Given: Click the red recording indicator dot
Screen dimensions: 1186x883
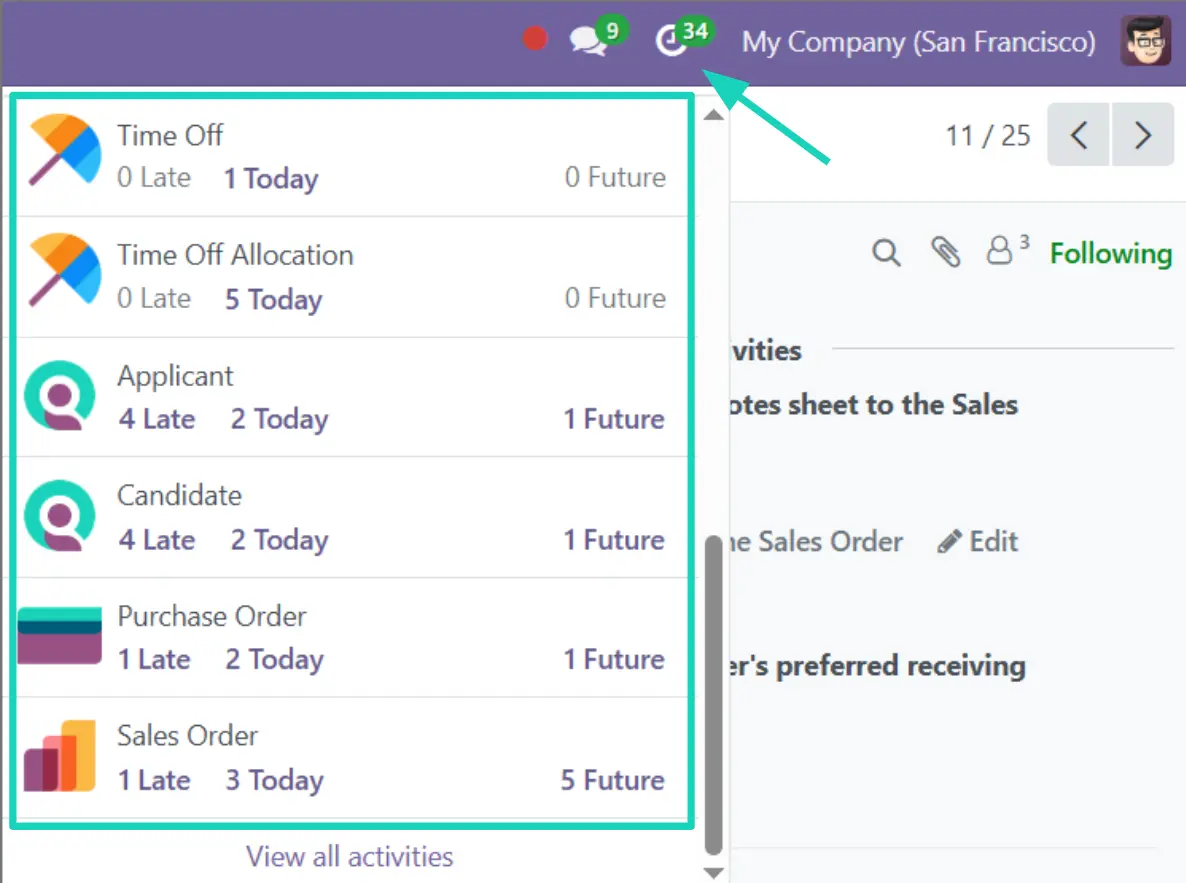Looking at the screenshot, I should [536, 39].
